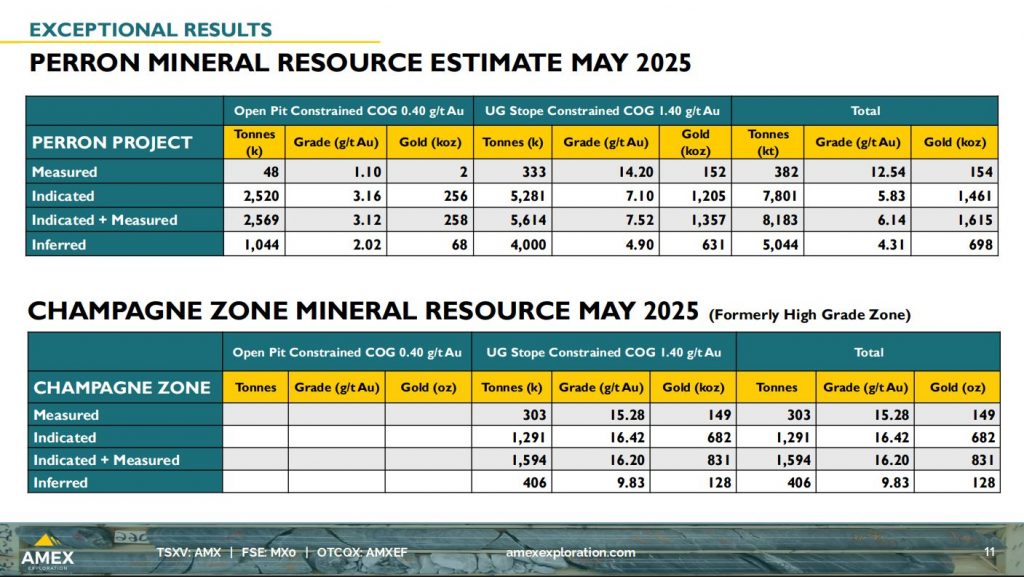This screenshot has width=1024, height=577.
Task: Select Indicated + Measured row in Champagne table
Action: pos(106,460)
